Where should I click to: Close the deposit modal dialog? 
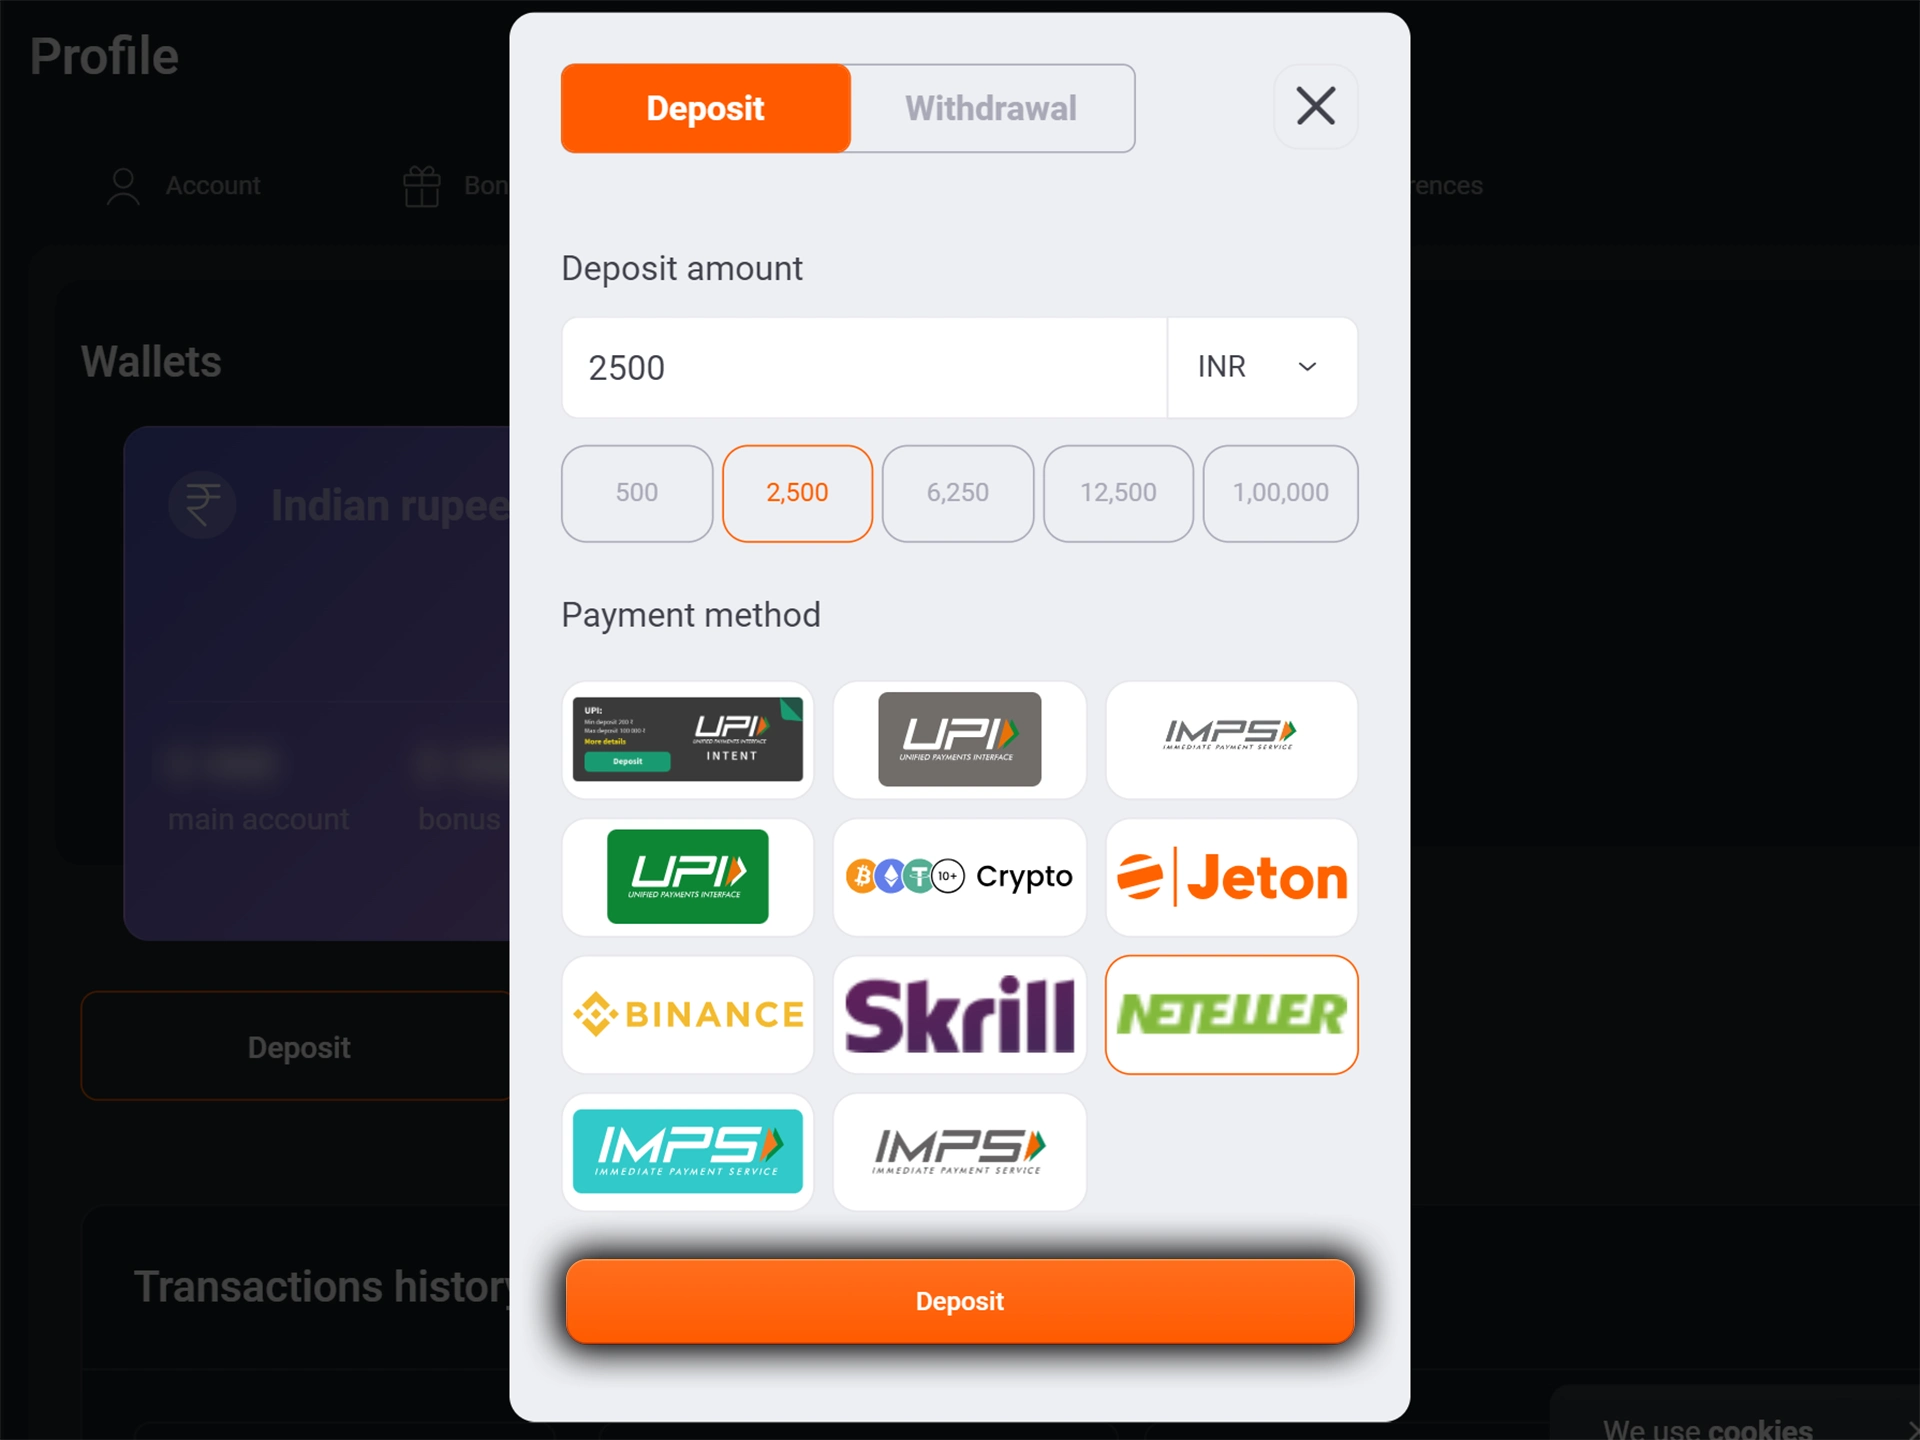coord(1314,107)
